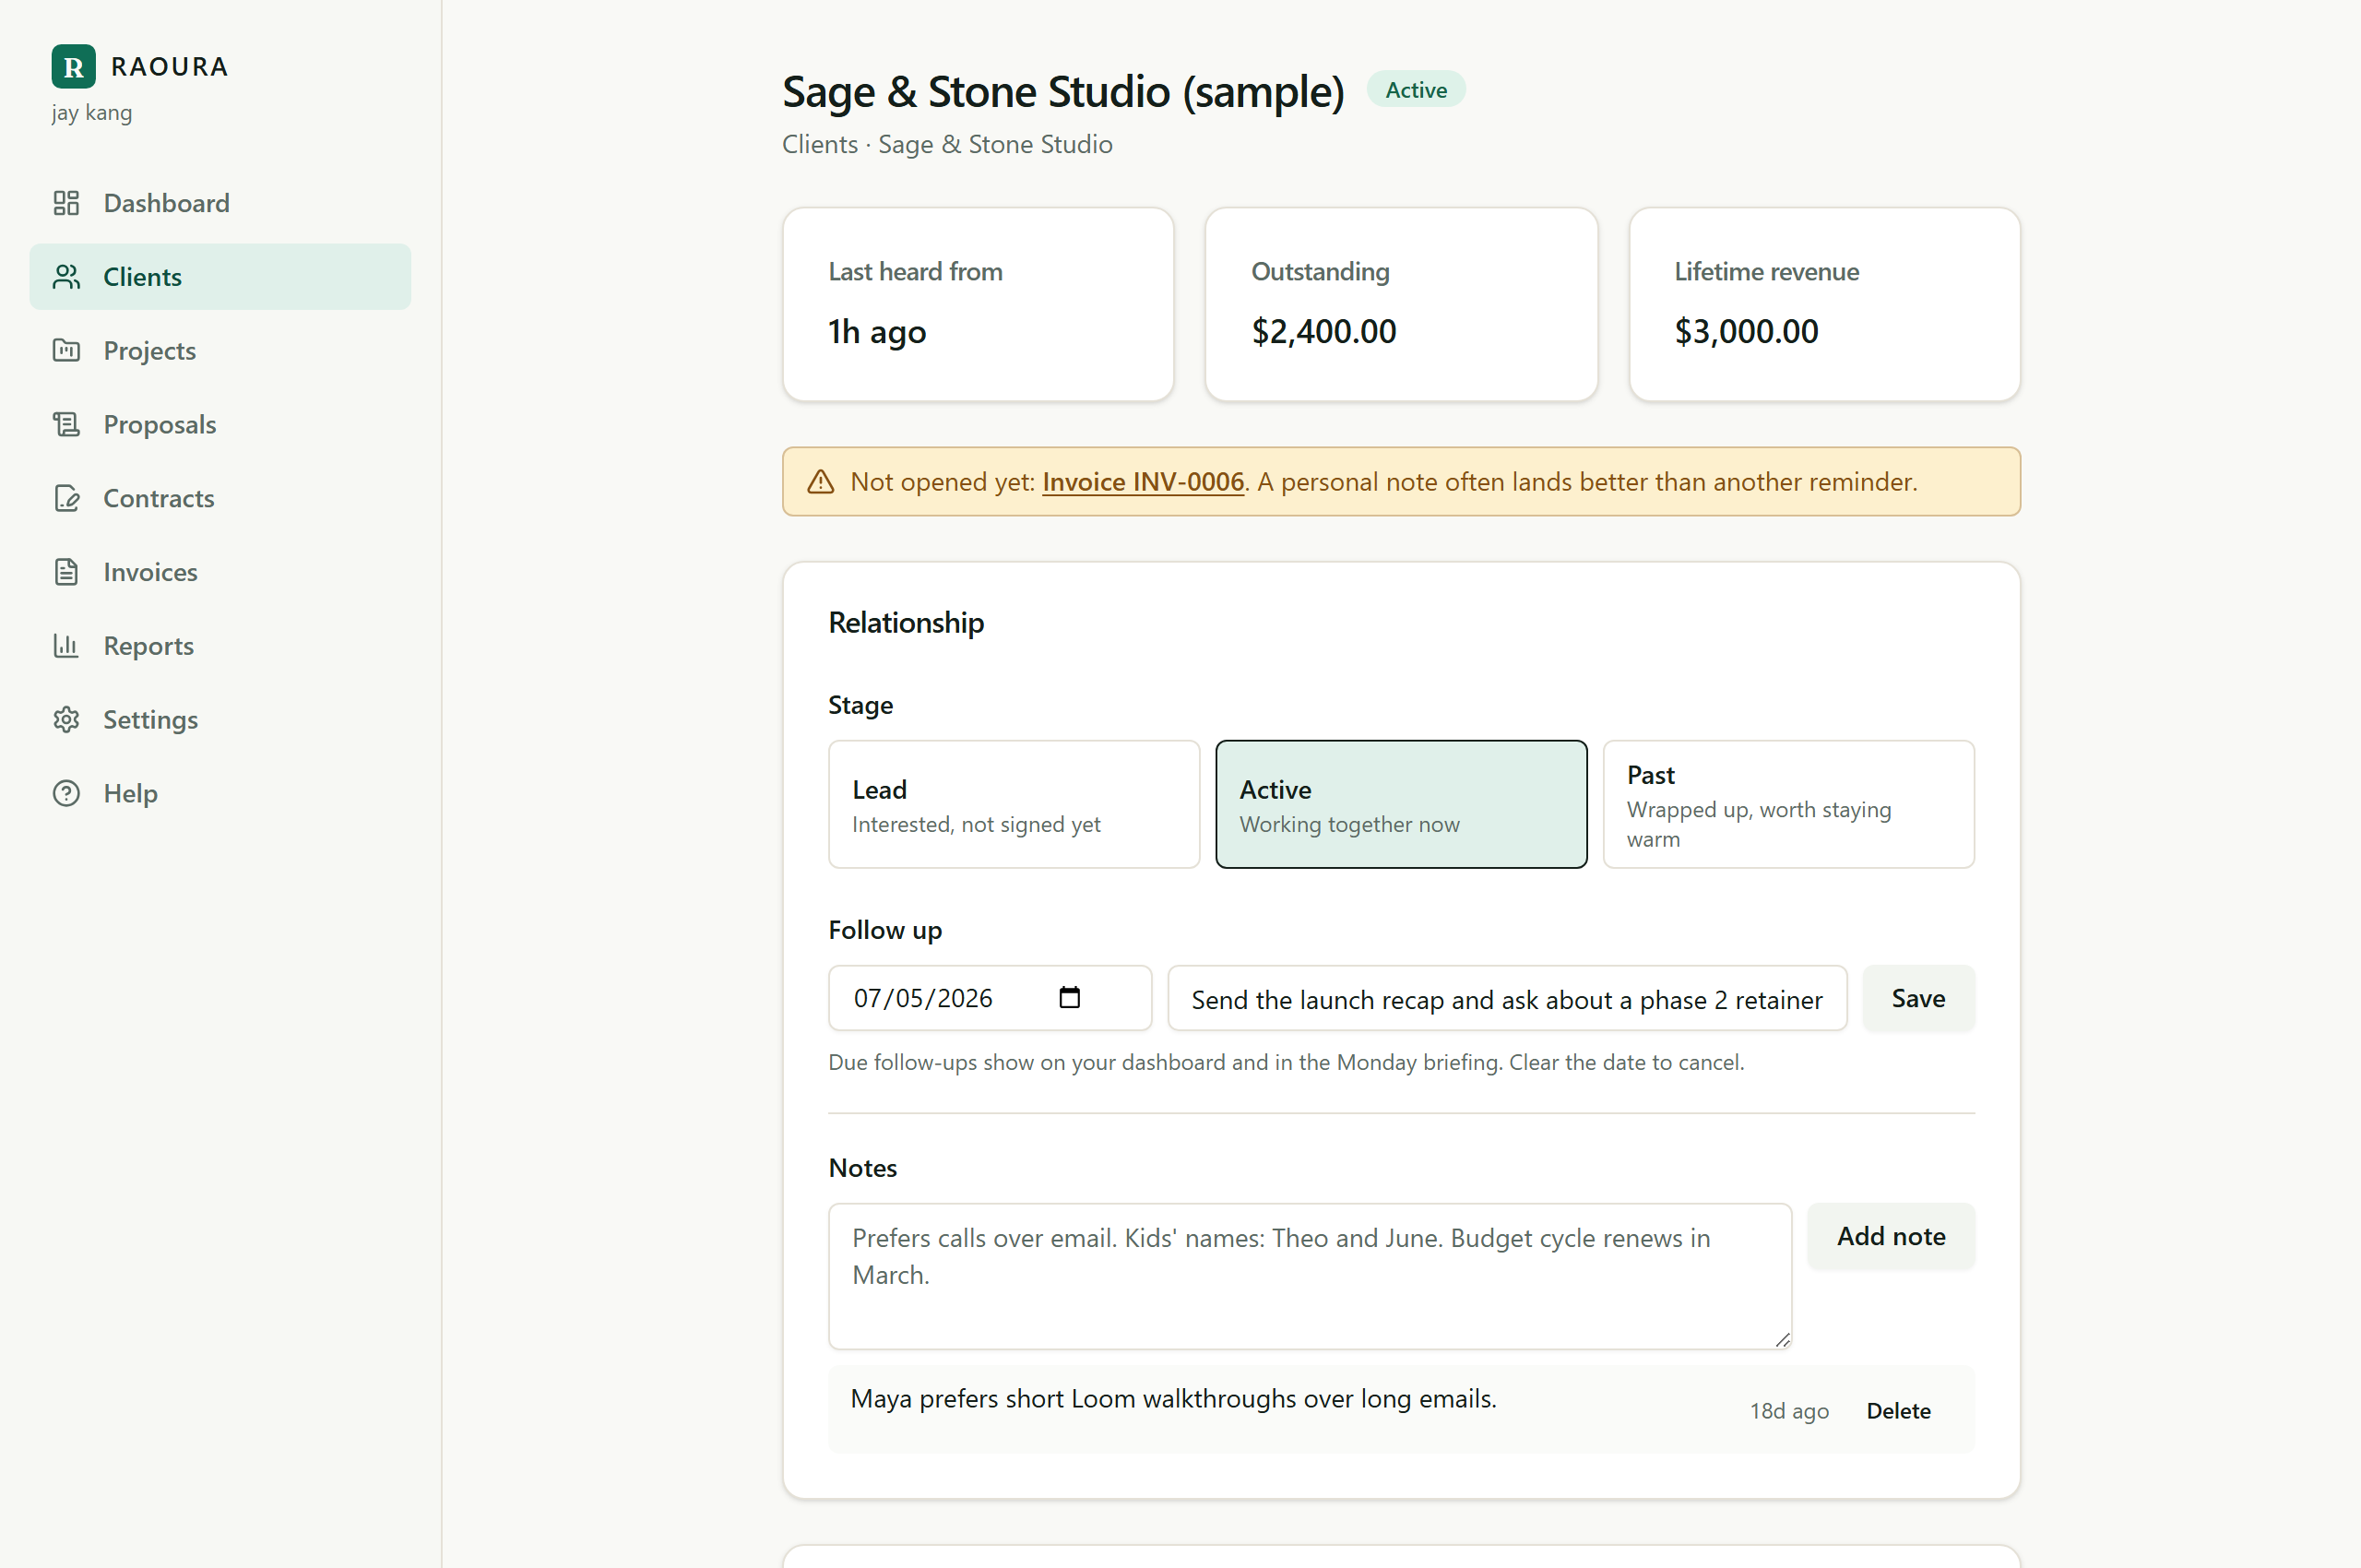Click the Contracts pen-document icon
2361x1568 pixels.
point(66,498)
